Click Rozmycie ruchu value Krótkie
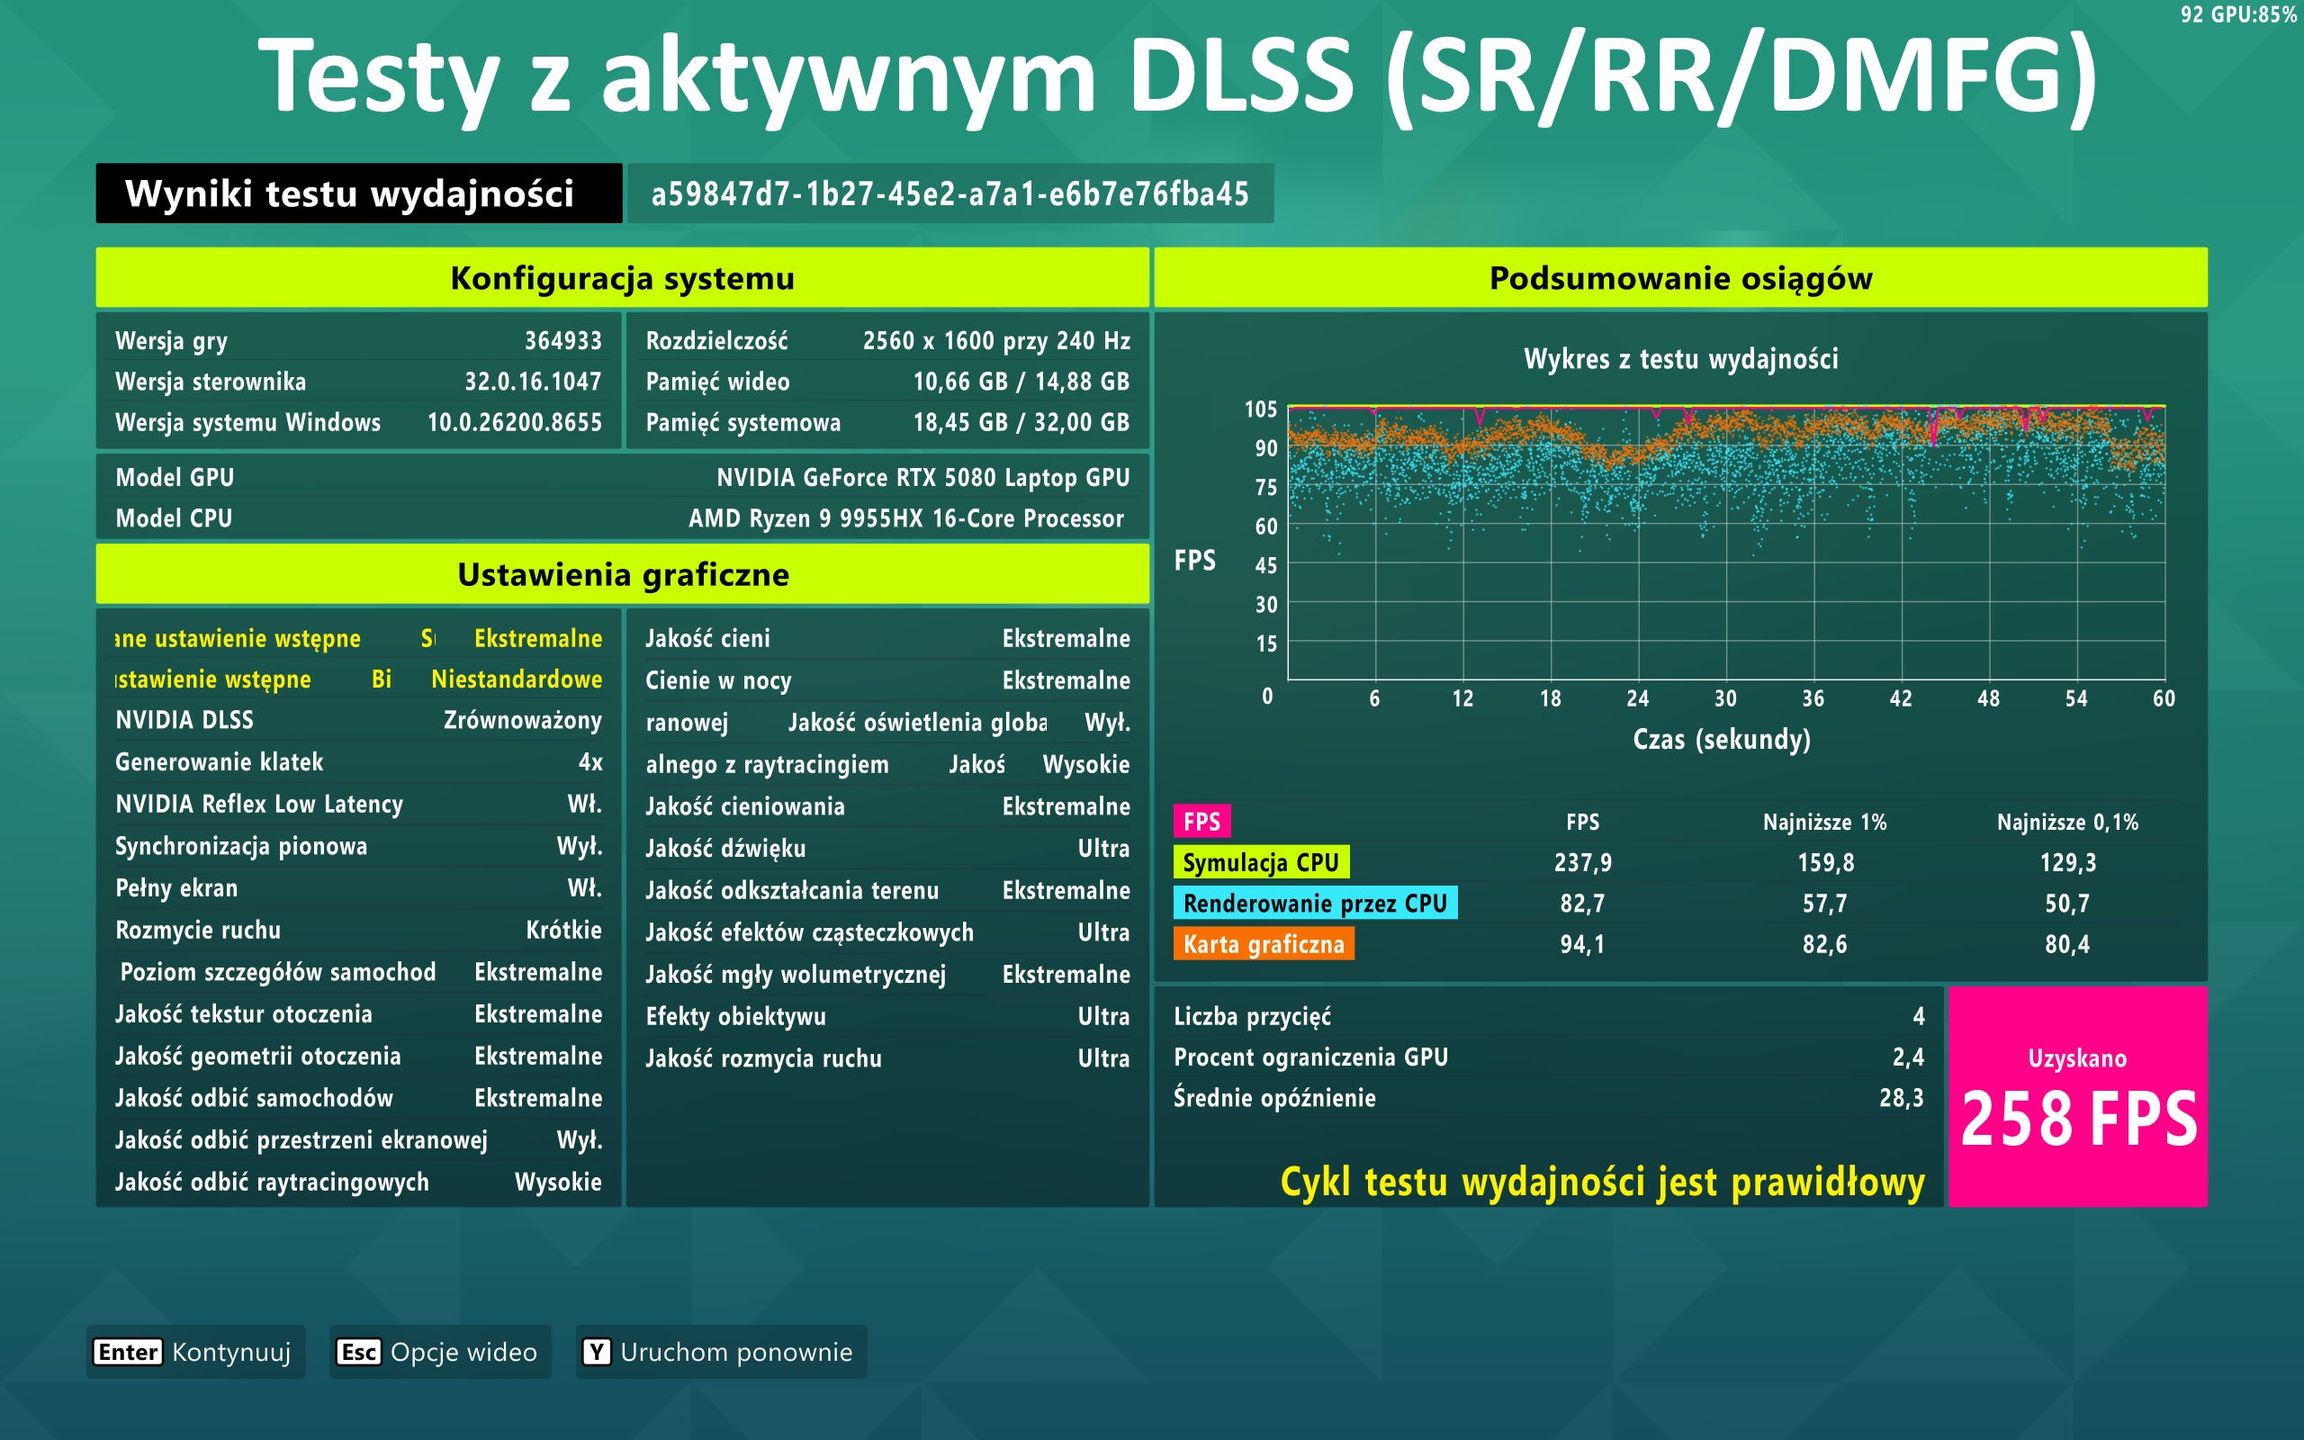2304x1440 pixels. point(564,930)
